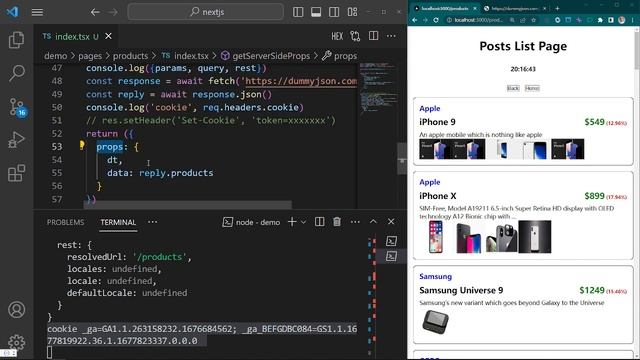Open Source Control view with 16 changes
The height and width of the screenshot is (360, 640).
[17, 107]
